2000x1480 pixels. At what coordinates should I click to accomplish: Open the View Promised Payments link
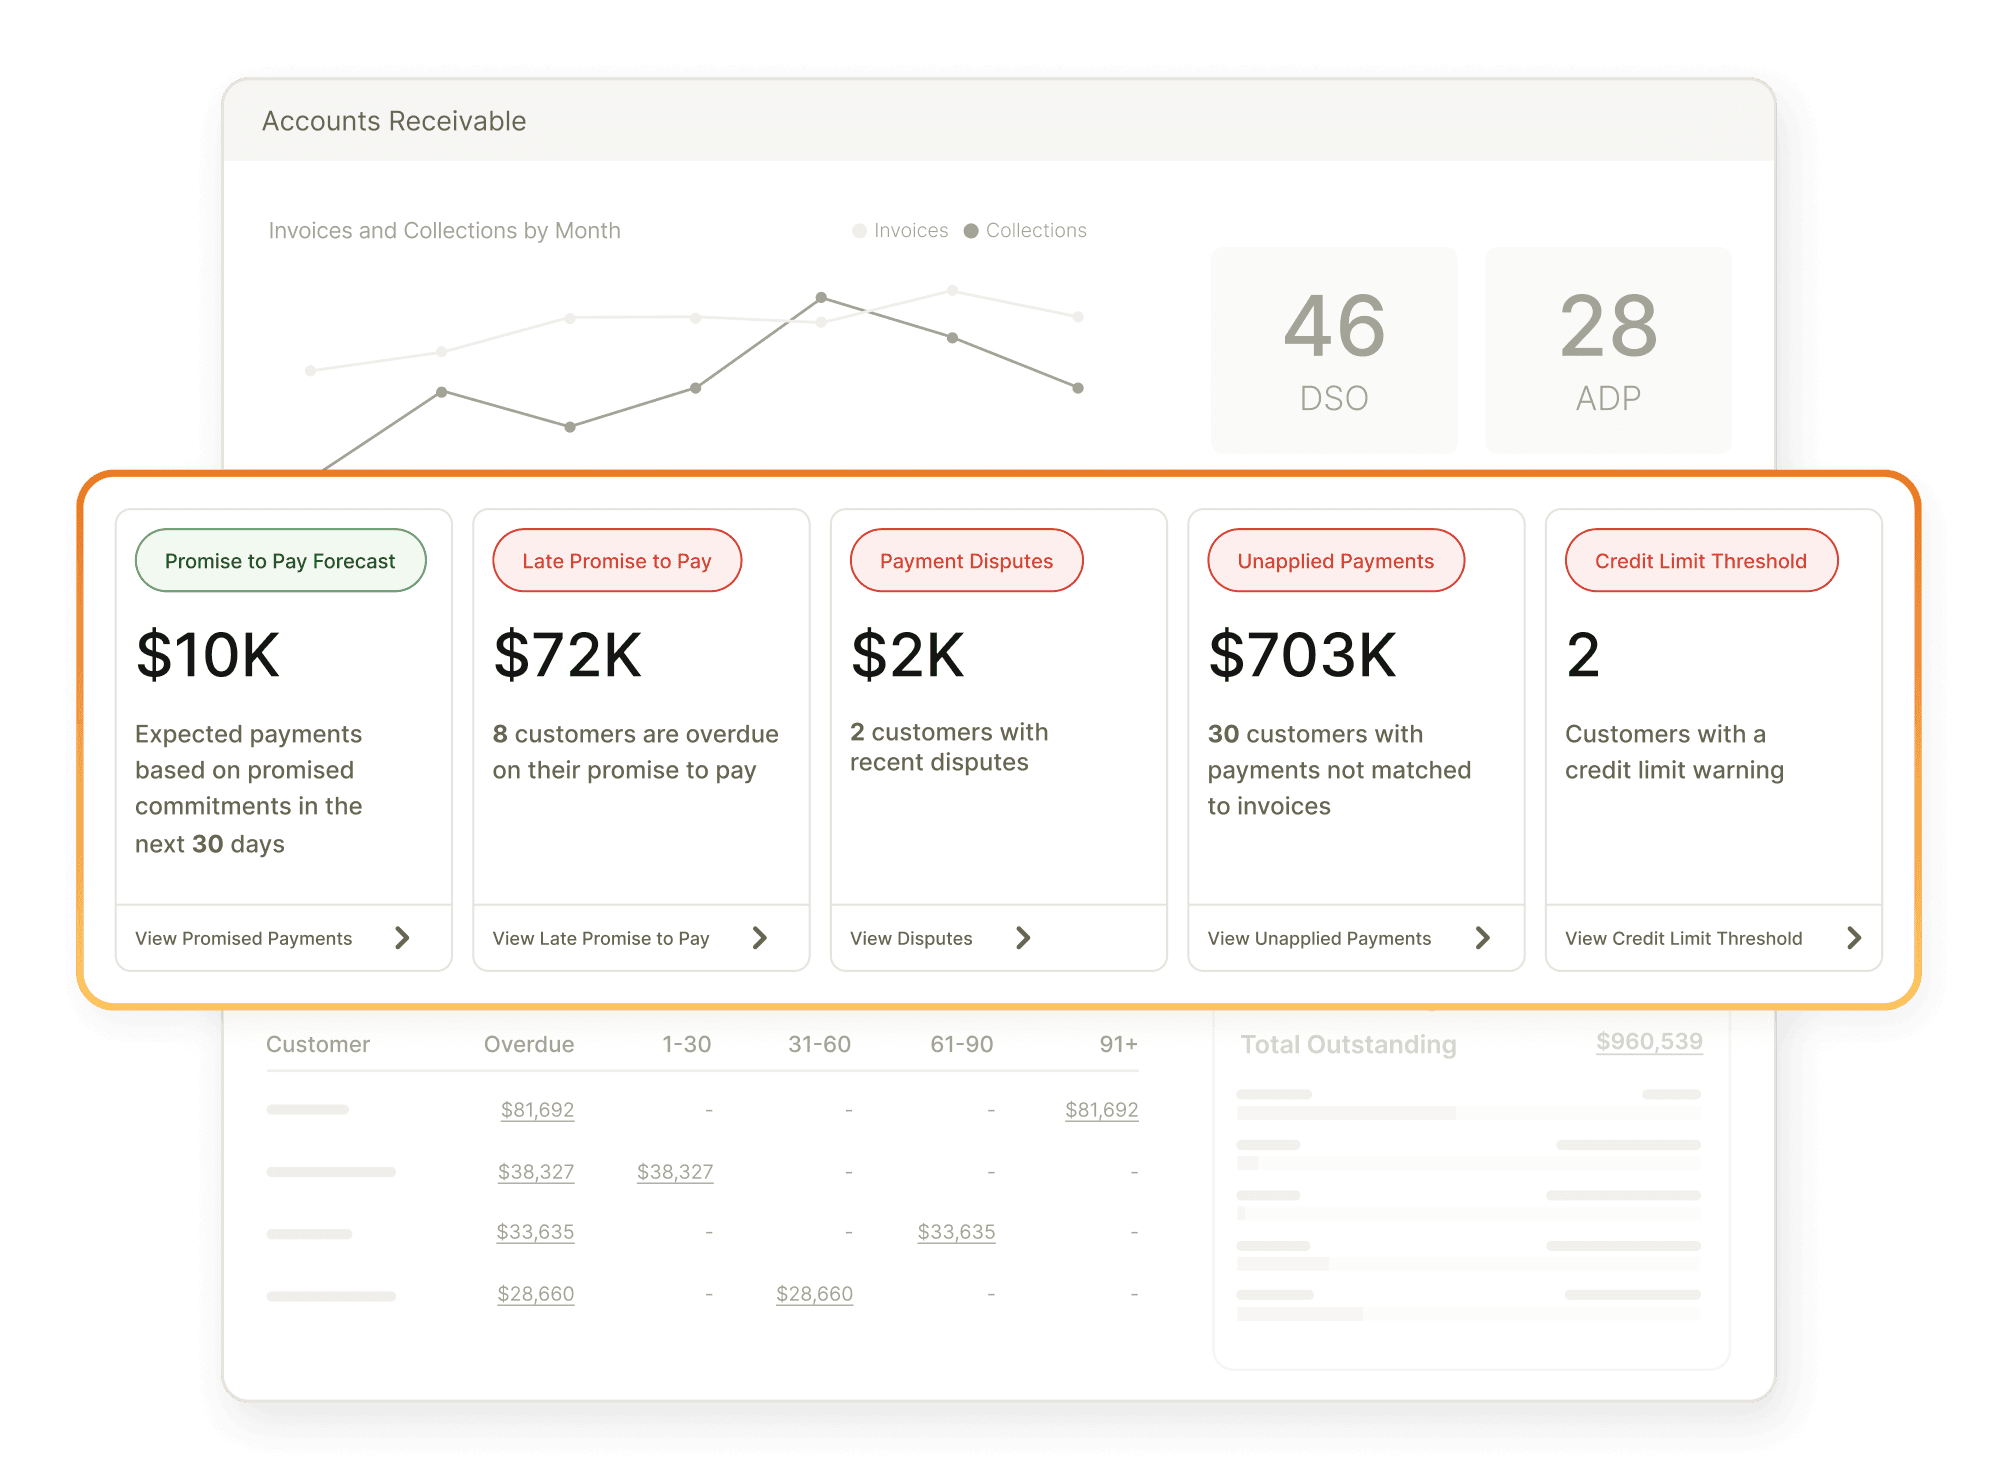[244, 939]
